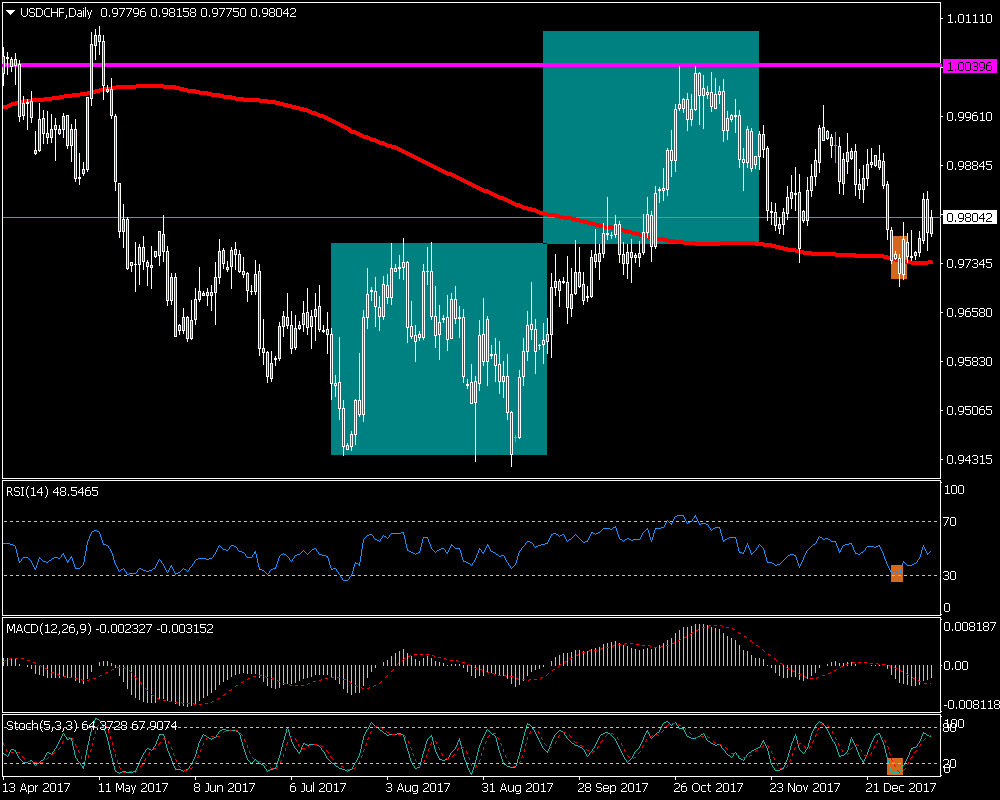Viewport: 1000px width, 800px height.
Task: Click the 13 Apr 2017 date on time axis
Action: point(33,787)
